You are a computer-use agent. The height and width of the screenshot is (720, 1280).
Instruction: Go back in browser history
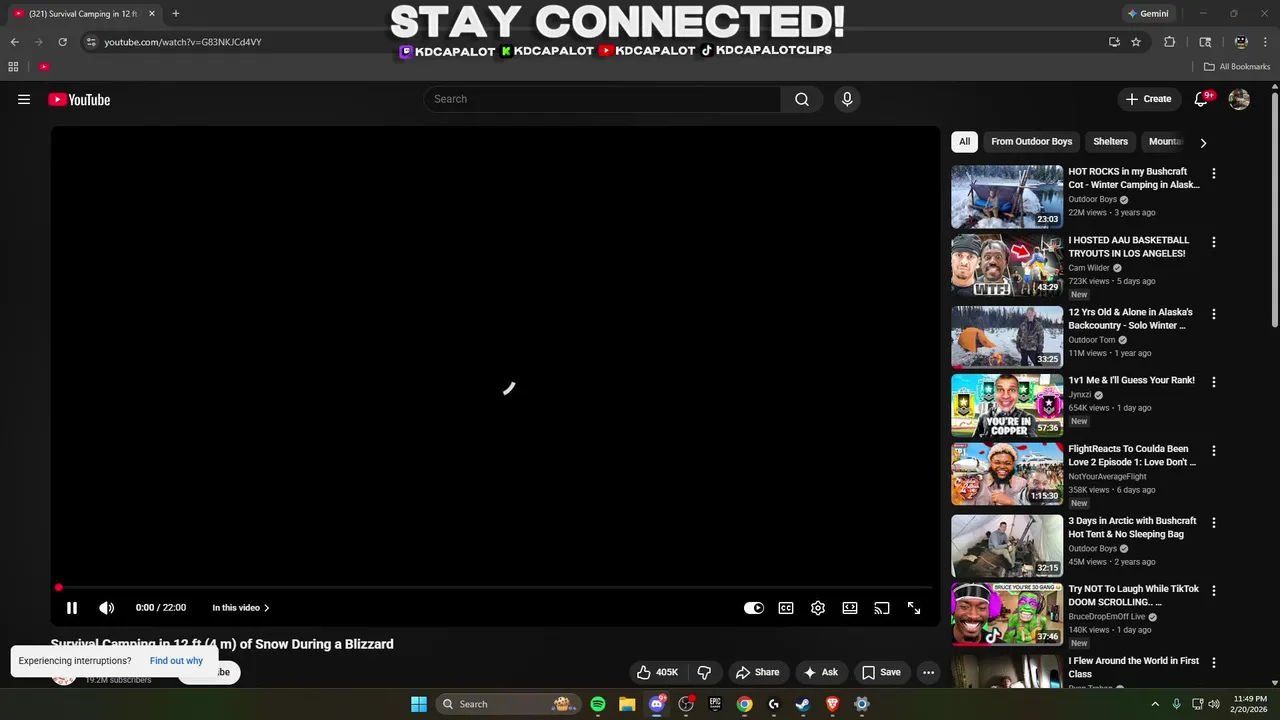[x=14, y=42]
